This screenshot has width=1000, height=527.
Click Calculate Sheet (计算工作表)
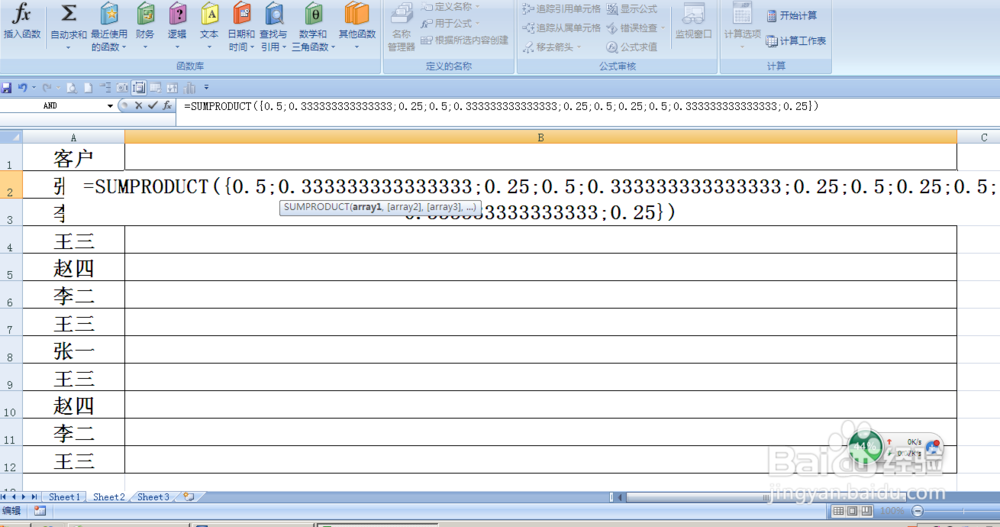point(796,41)
